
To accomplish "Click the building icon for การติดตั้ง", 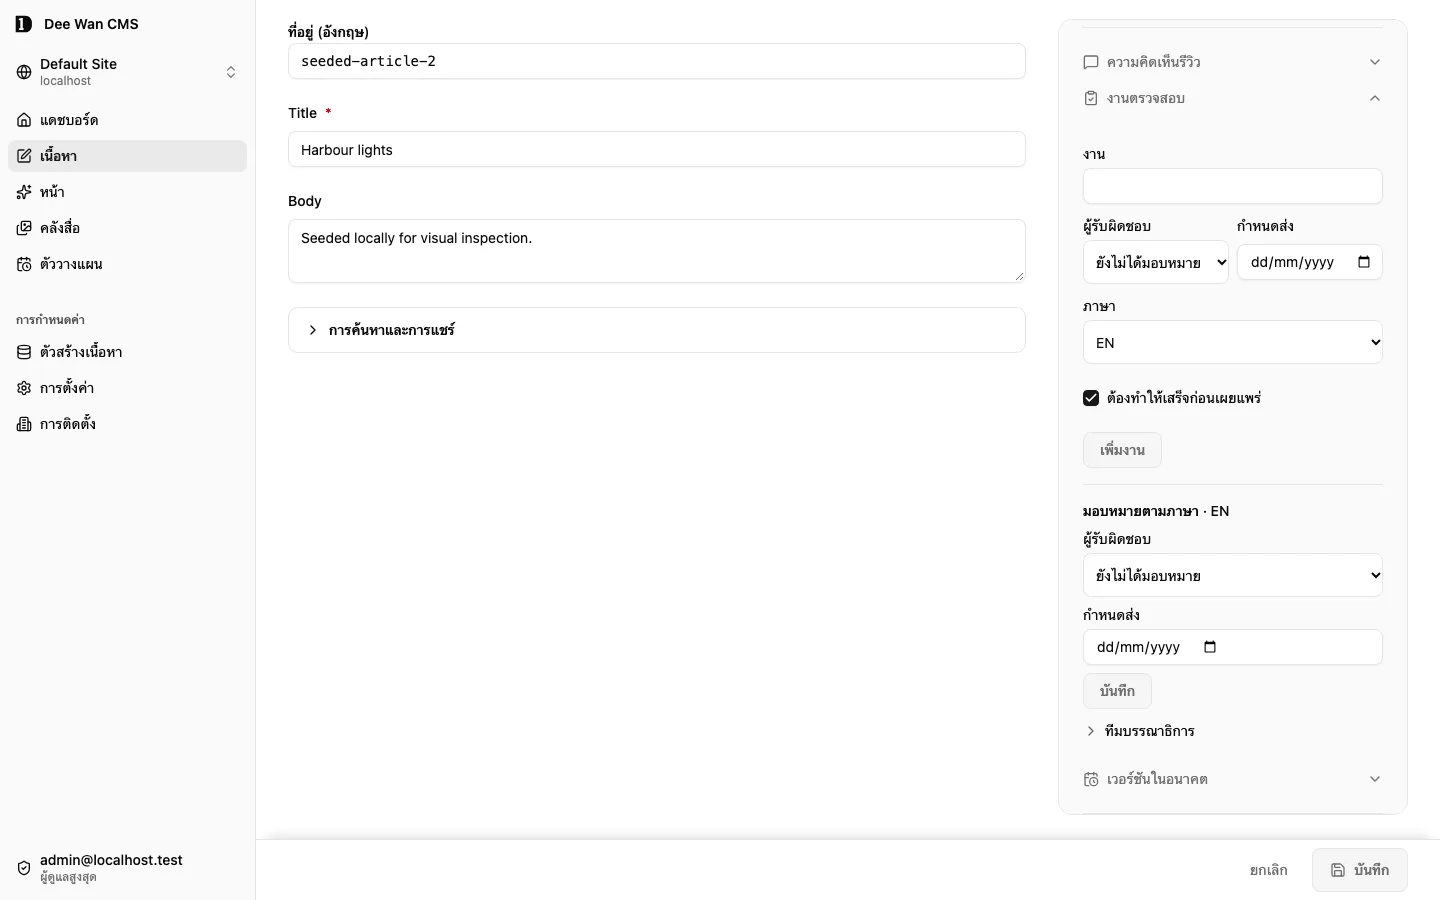I will pyautogui.click(x=24, y=424).
